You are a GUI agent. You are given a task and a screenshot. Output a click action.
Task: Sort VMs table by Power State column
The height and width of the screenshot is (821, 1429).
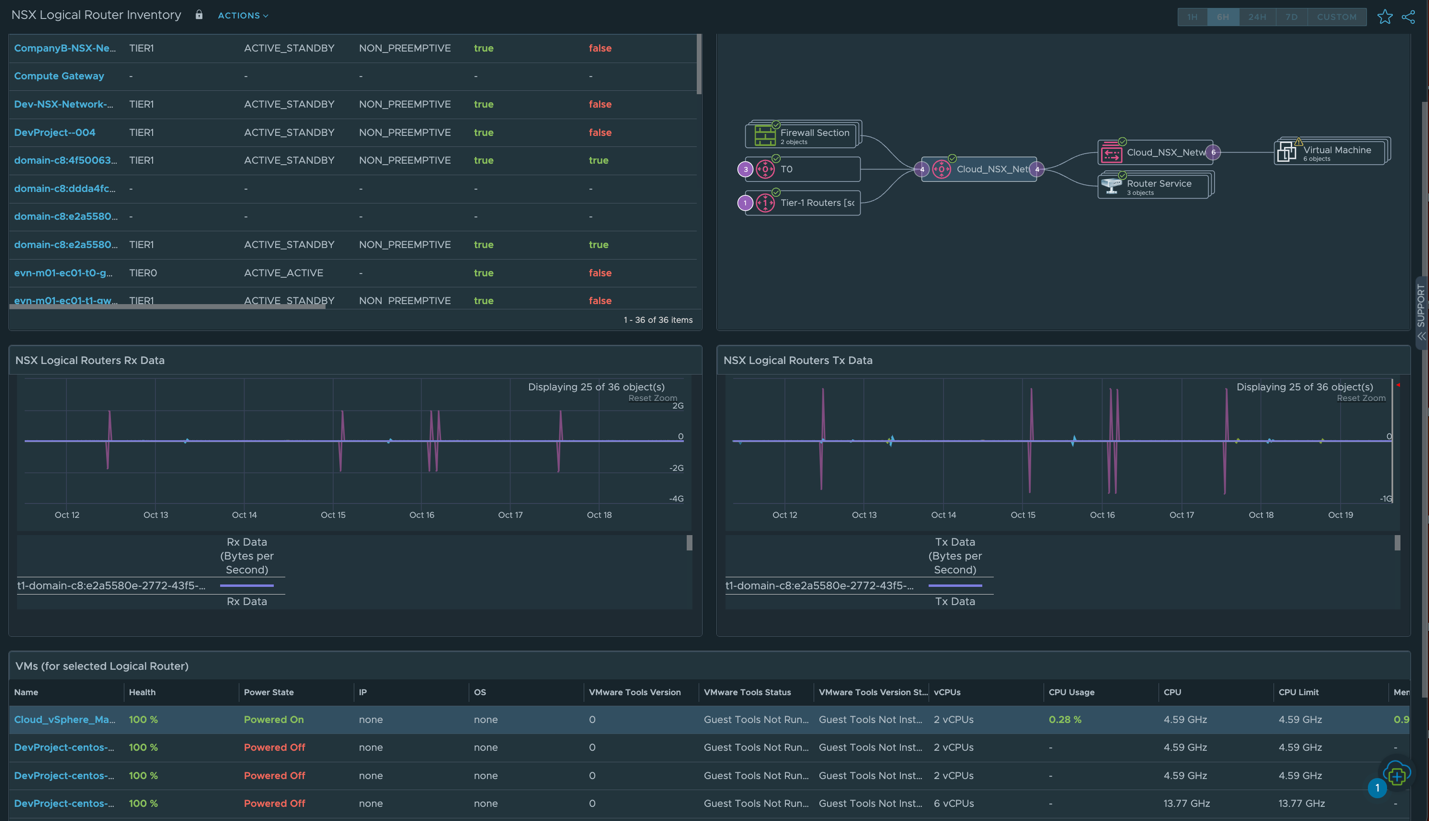point(269,692)
